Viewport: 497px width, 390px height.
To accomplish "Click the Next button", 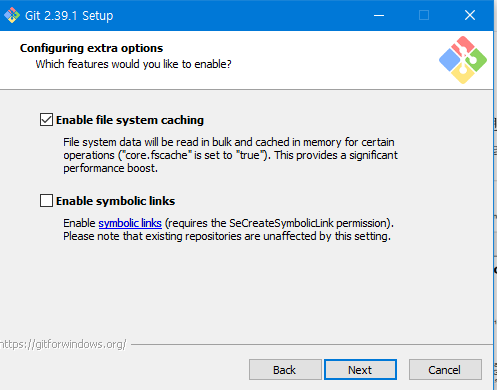I will pos(360,369).
